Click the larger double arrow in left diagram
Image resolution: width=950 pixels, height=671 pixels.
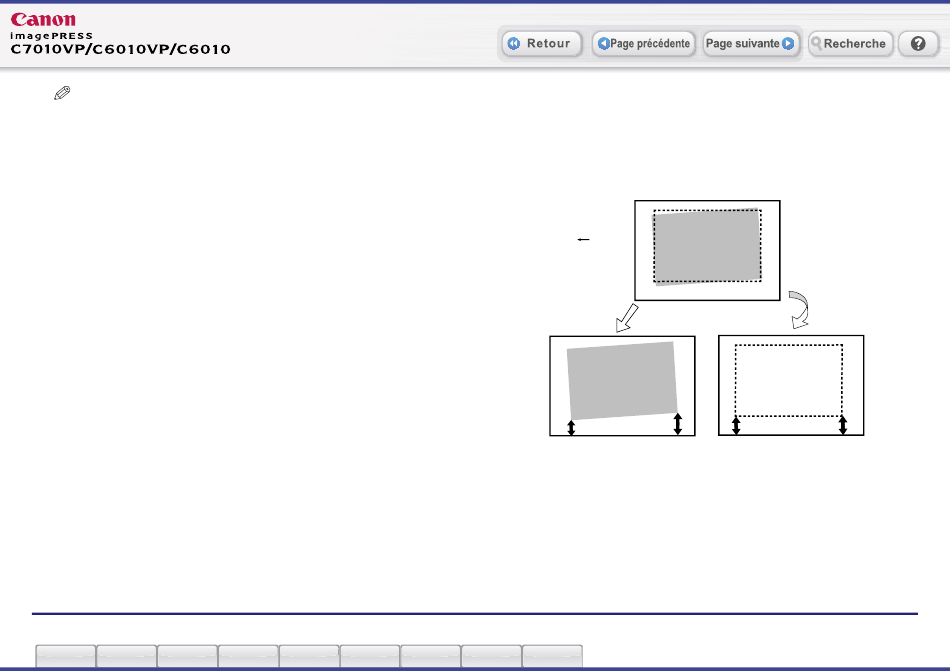678,424
